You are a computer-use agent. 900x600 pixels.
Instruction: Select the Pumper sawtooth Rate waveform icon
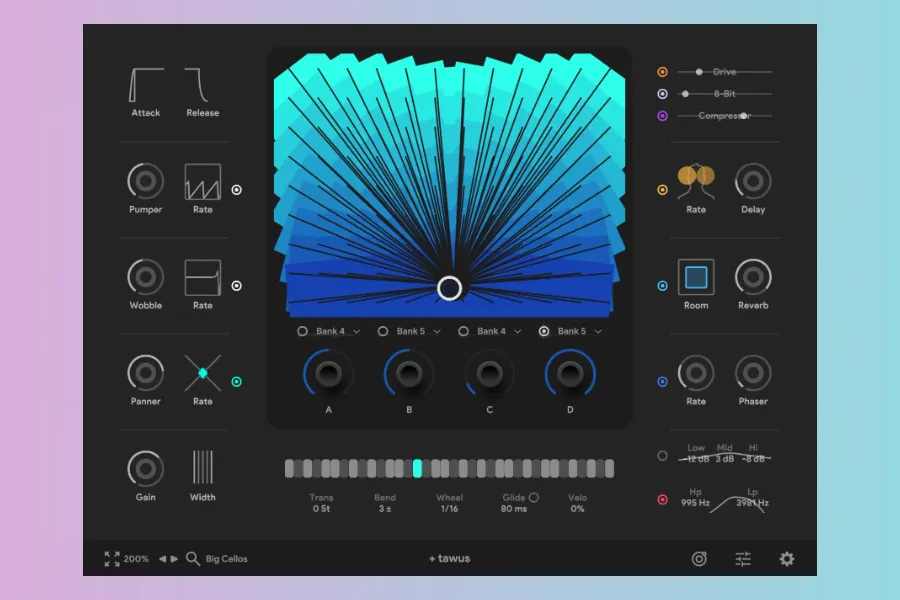point(203,182)
